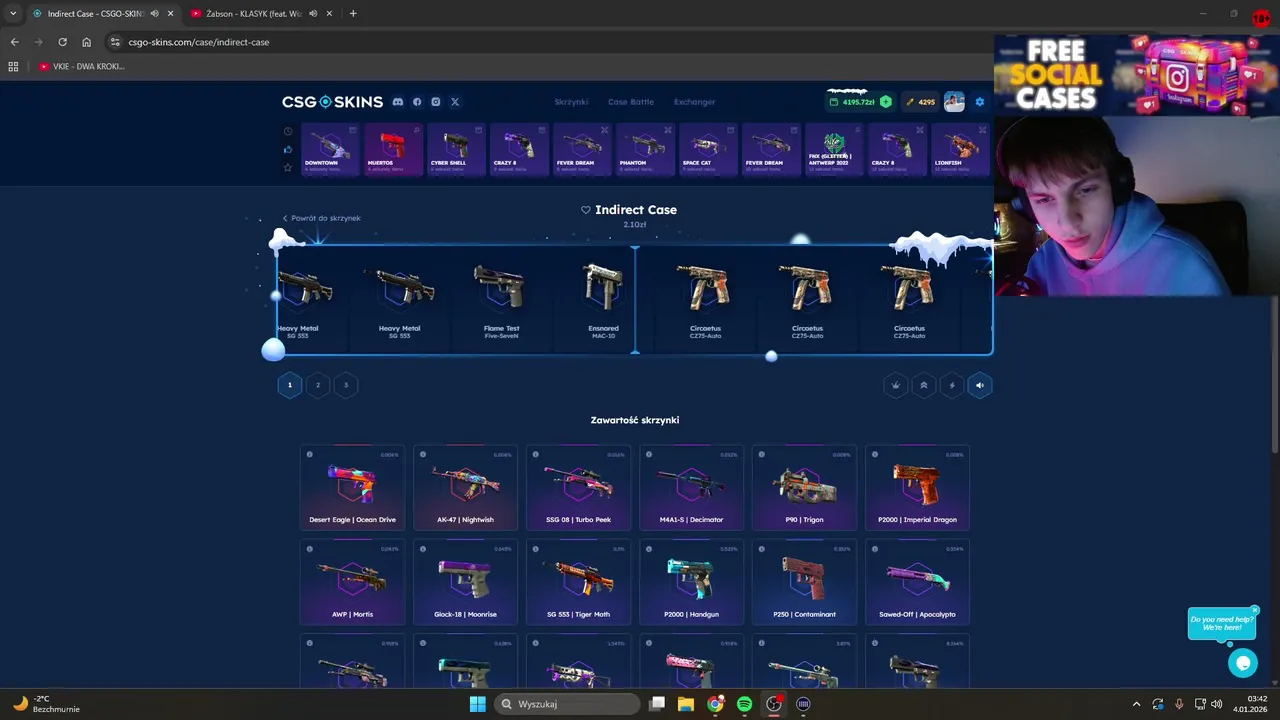Open the X (Twitter) icon in header

[455, 102]
